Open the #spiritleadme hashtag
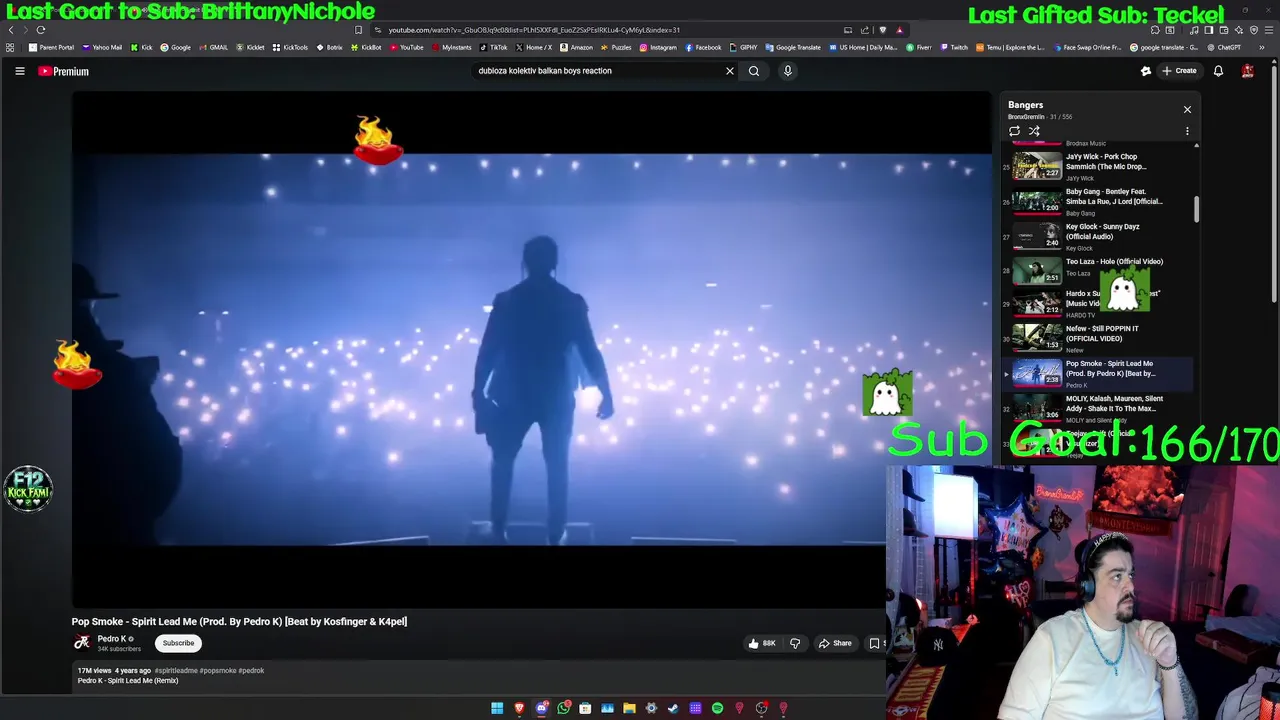The width and height of the screenshot is (1280, 720). 176,671
